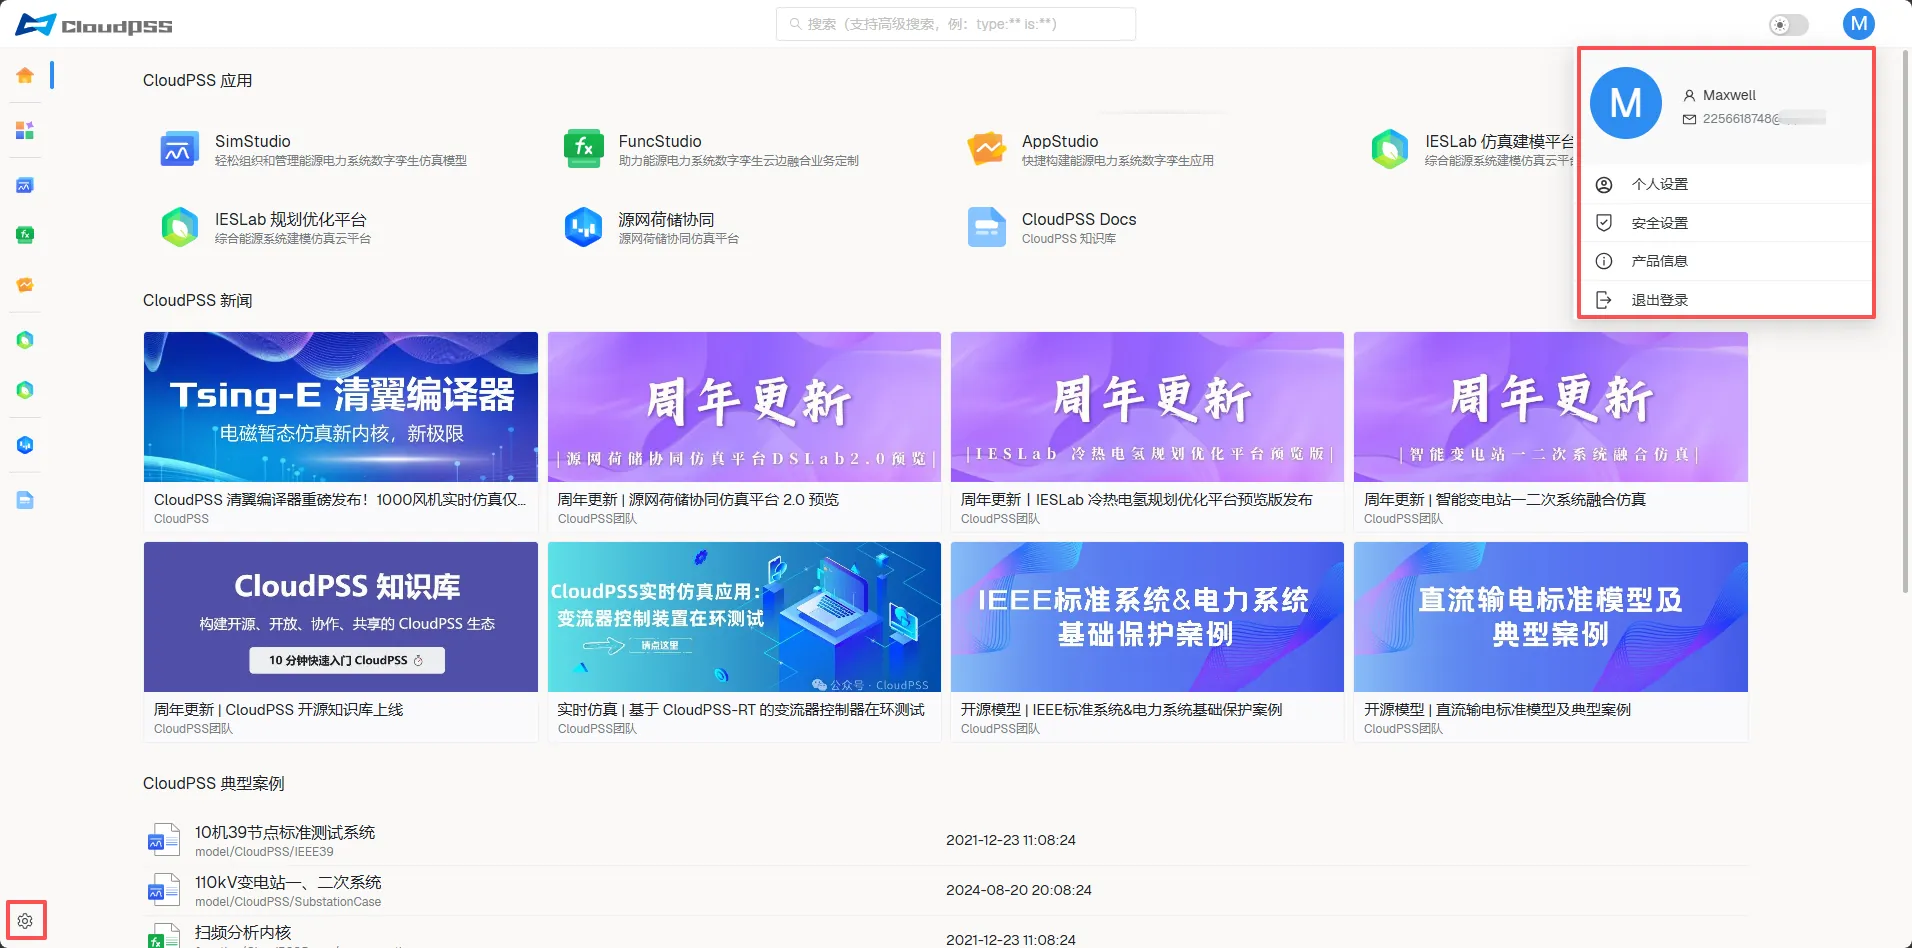Open the Tsing-E 清翼编译器 news thumbnail

tap(341, 407)
